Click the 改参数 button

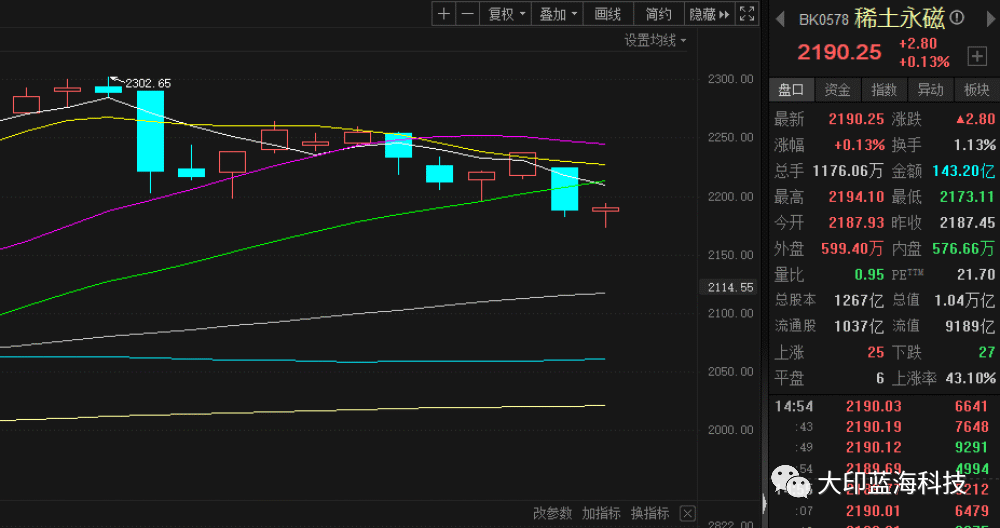tap(552, 513)
